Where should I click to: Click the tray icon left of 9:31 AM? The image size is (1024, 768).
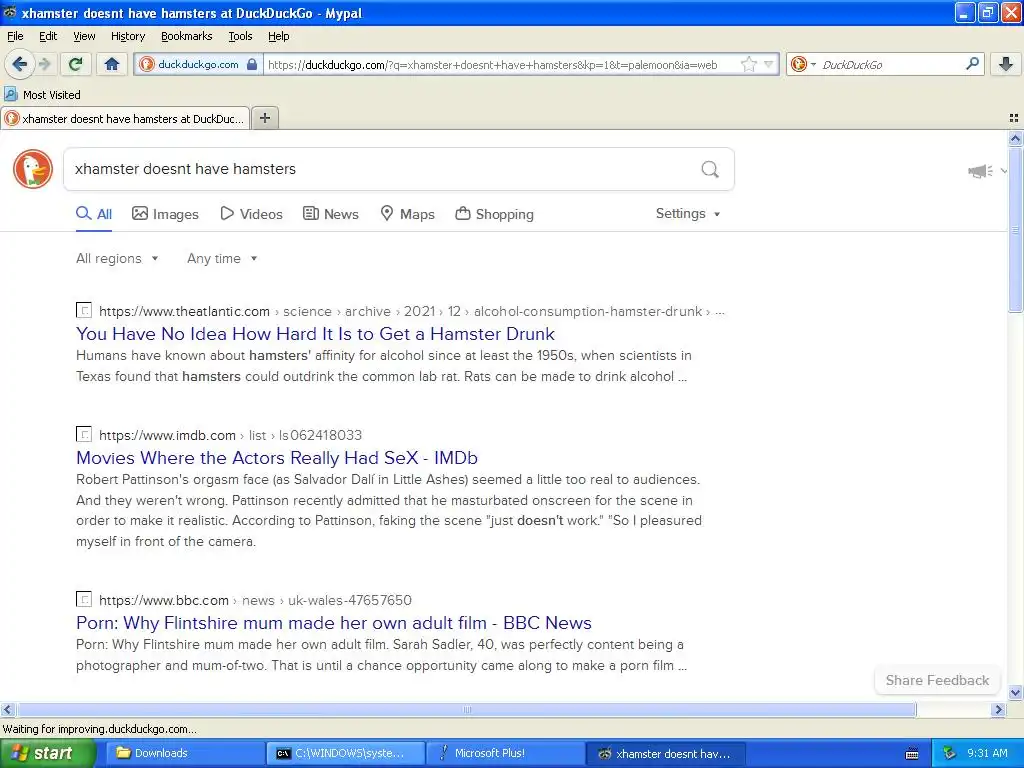950,753
